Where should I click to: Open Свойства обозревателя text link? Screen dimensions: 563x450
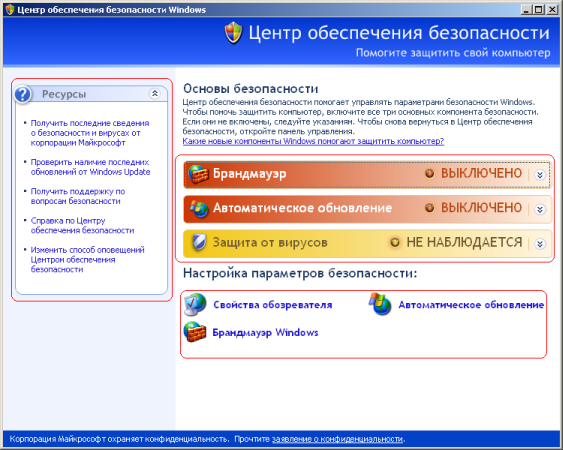[273, 305]
